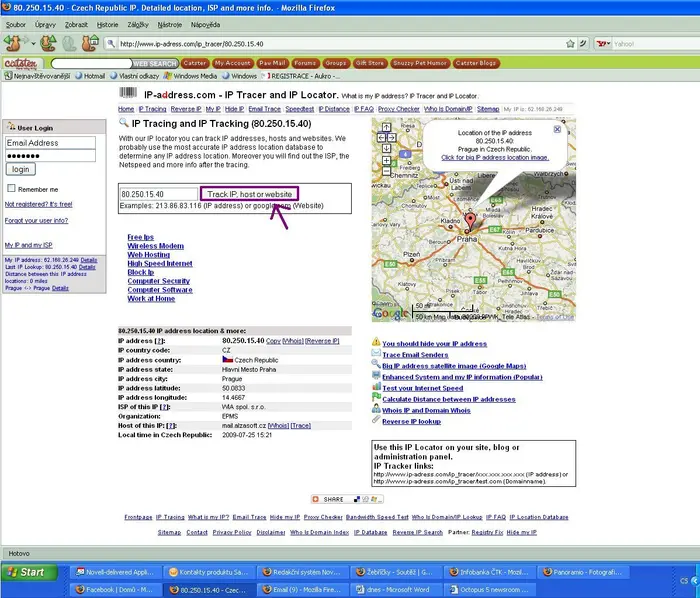Click the IP input field showing 80.250.15.40
The image size is (700, 598).
click(159, 194)
